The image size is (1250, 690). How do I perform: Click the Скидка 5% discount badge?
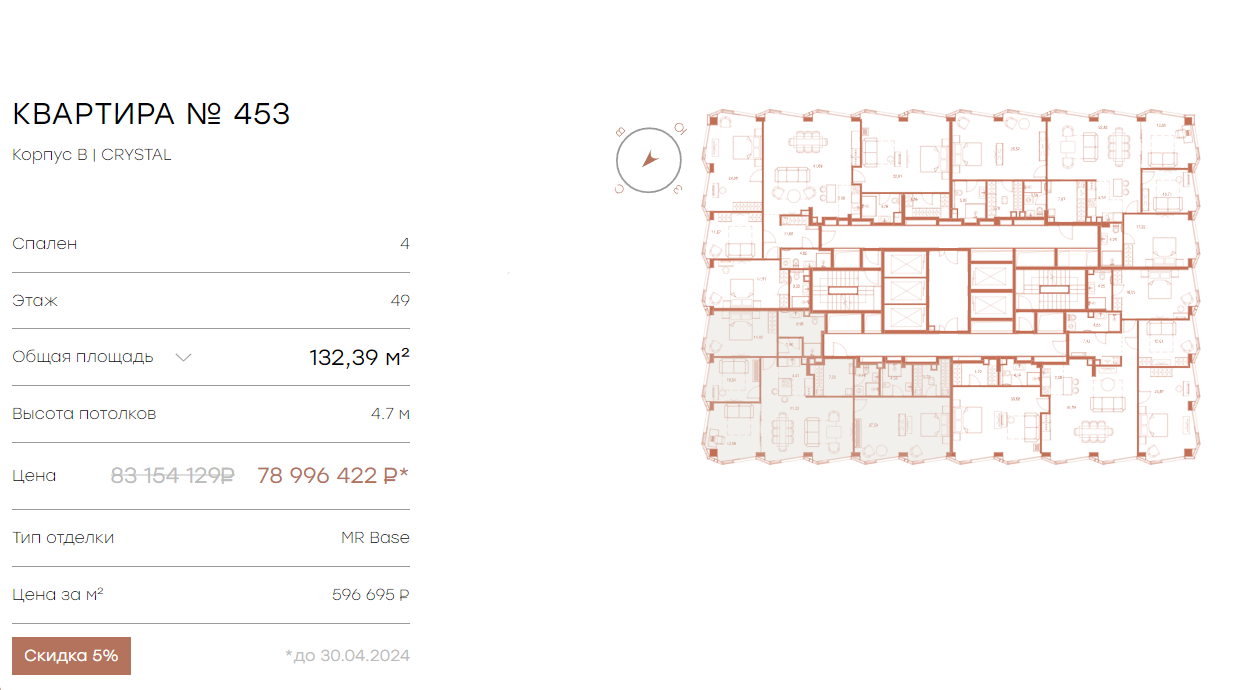coord(71,656)
